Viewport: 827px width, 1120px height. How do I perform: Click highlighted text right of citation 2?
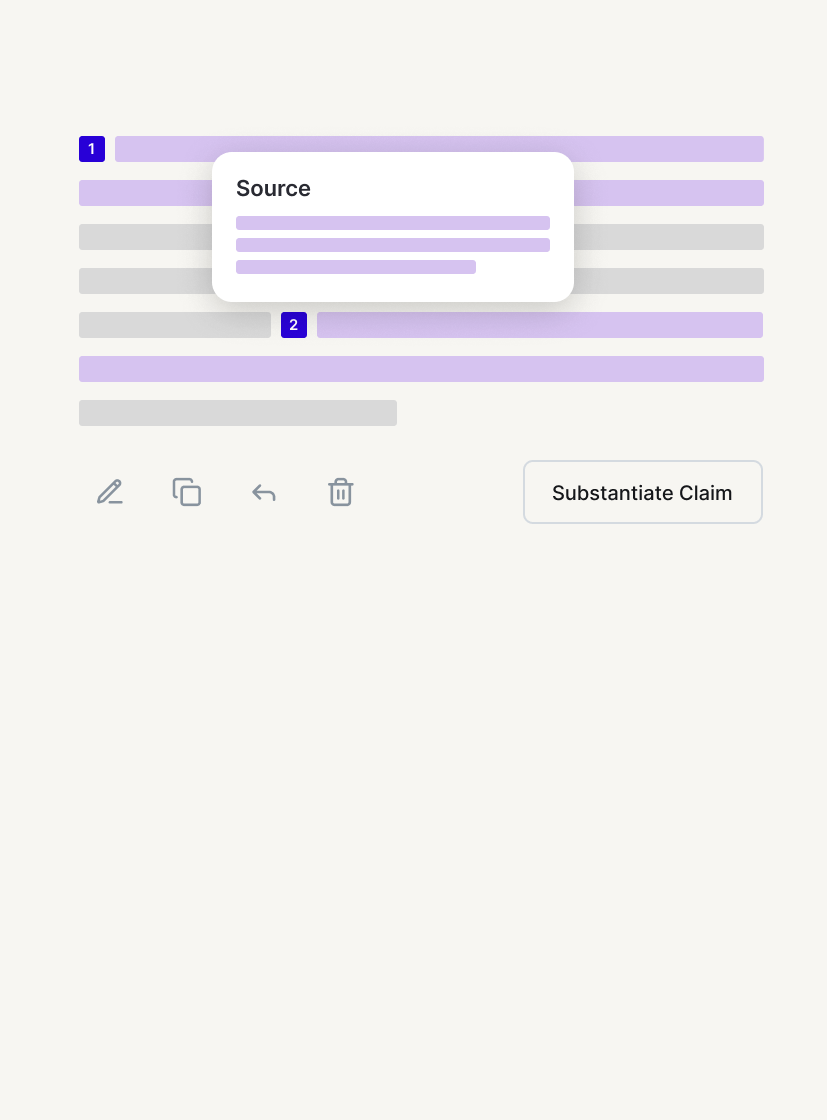540,325
